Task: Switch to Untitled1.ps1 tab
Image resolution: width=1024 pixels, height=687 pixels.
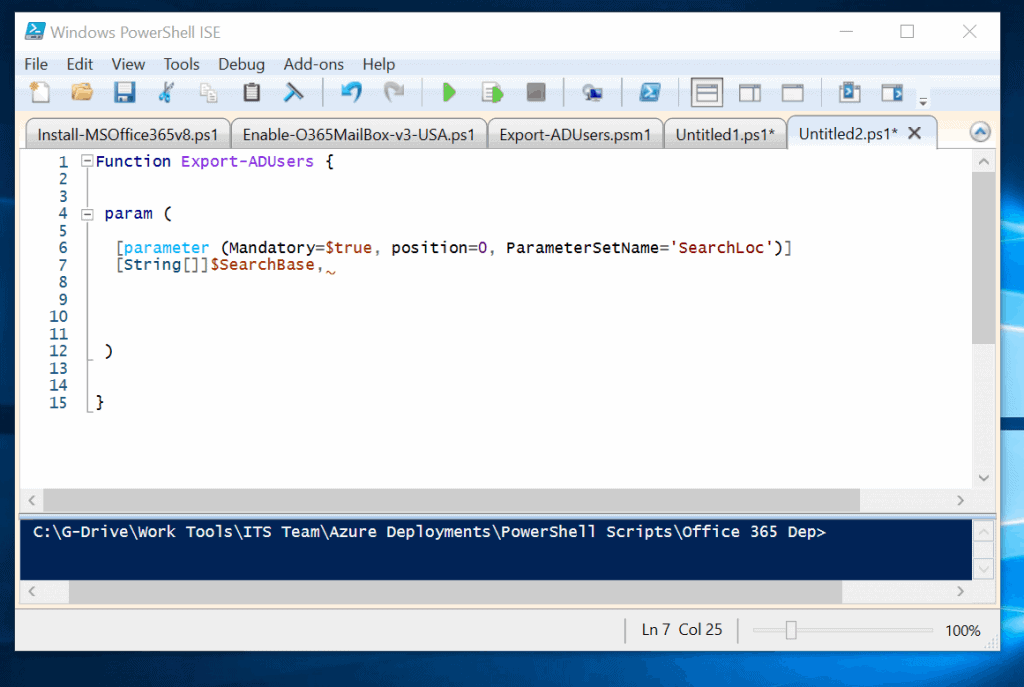Action: (x=725, y=135)
